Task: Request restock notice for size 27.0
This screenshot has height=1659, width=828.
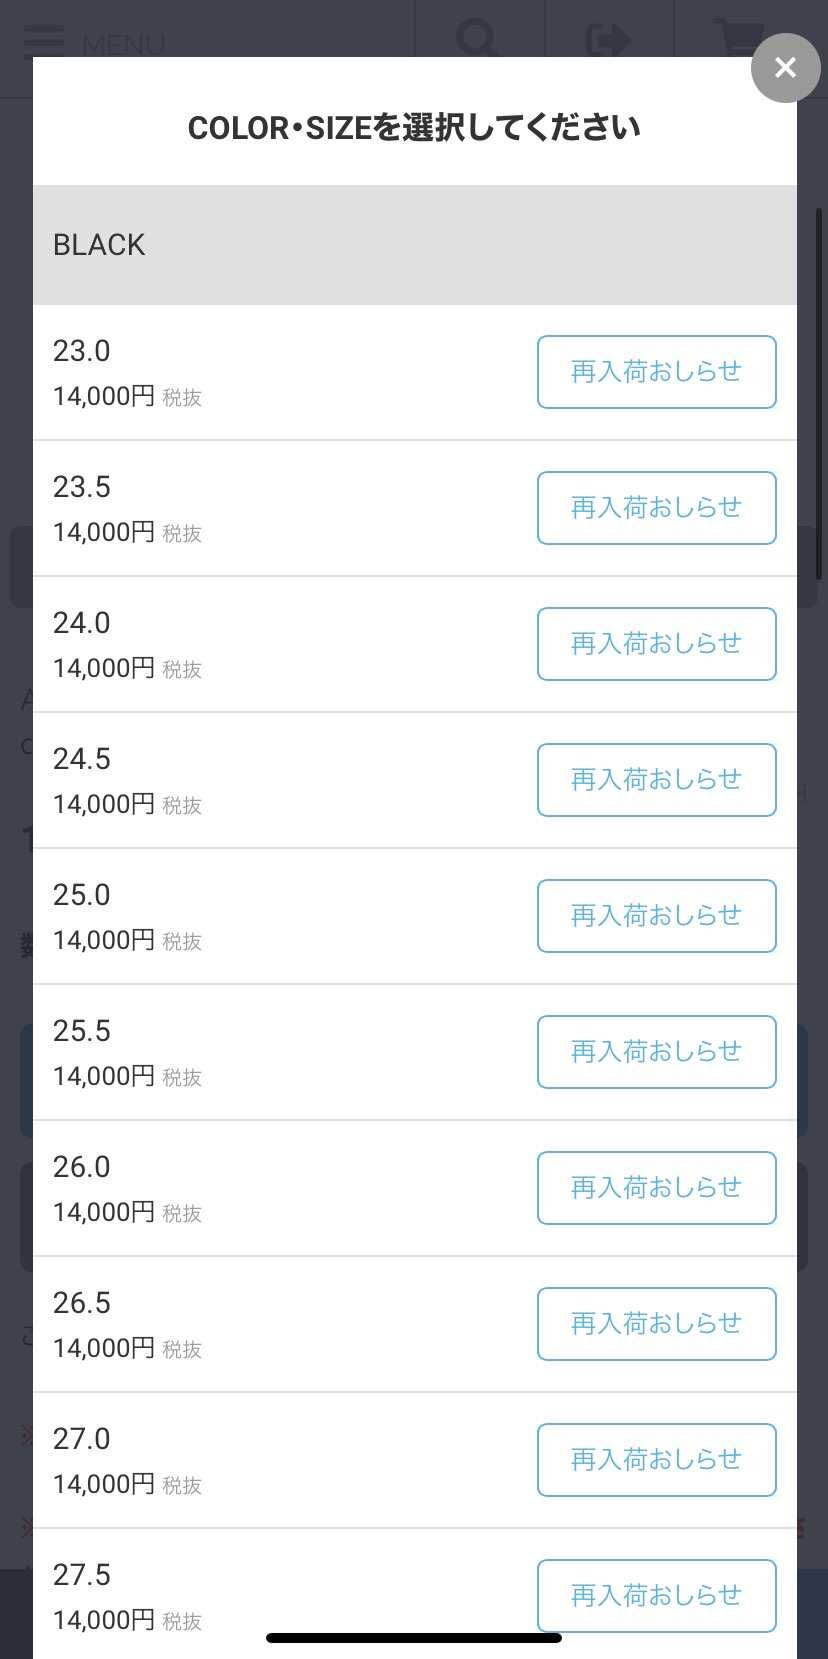Action: pyautogui.click(x=656, y=1460)
